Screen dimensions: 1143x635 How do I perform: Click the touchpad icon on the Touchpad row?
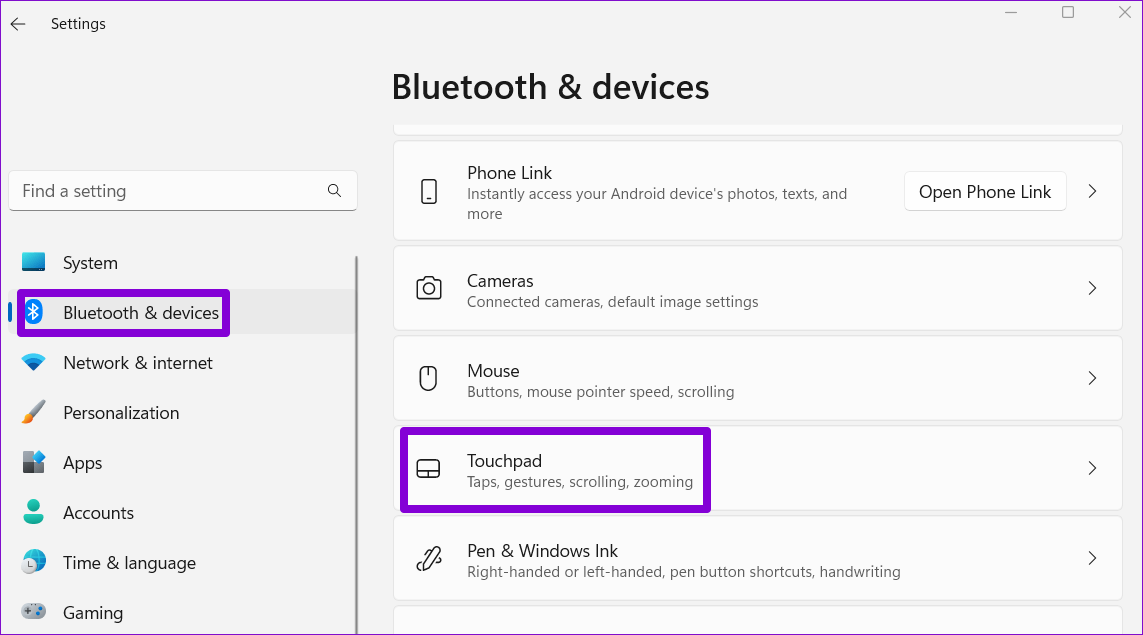(429, 468)
